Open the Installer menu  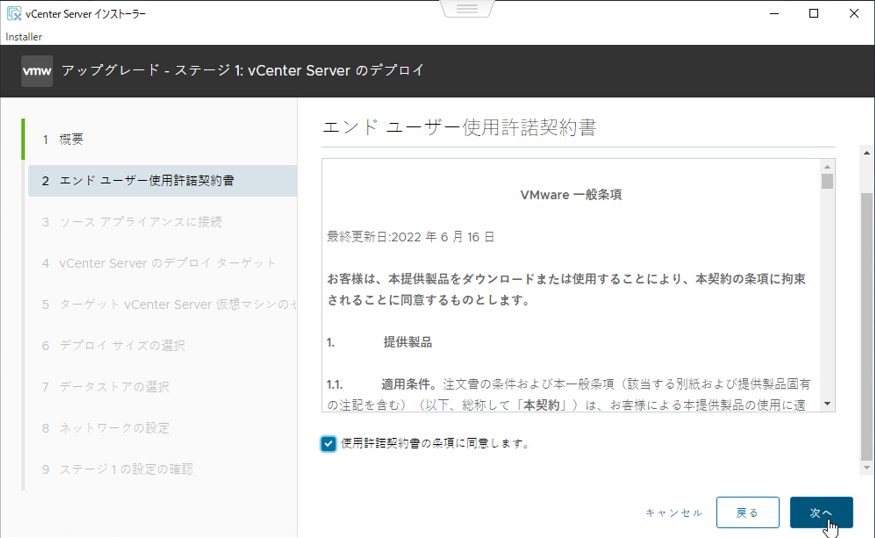(x=23, y=37)
